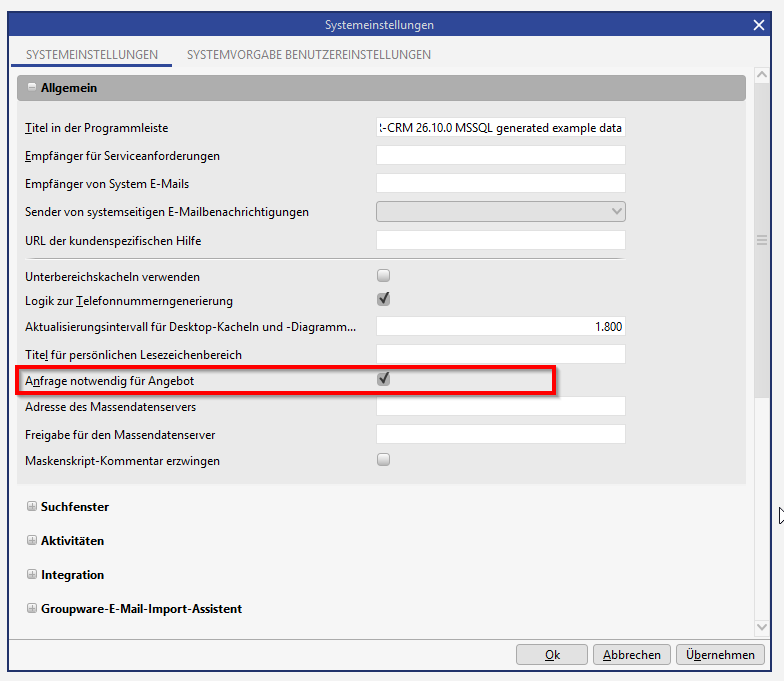Click the Empfänger von System E-Mails field
The height and width of the screenshot is (681, 784).
tap(500, 183)
